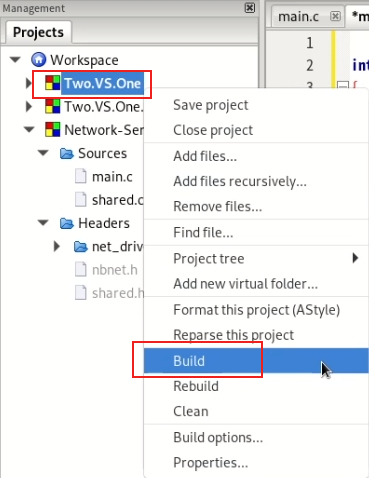Click the Workspace home icon
Image resolution: width=369 pixels, height=478 pixels.
tap(39, 60)
